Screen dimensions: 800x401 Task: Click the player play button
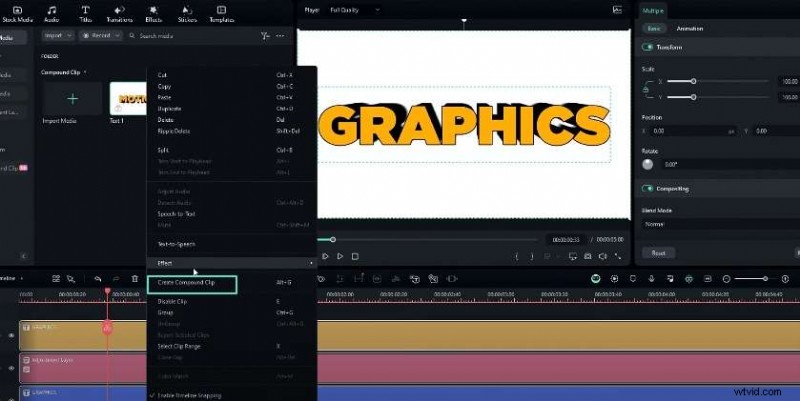pos(340,256)
